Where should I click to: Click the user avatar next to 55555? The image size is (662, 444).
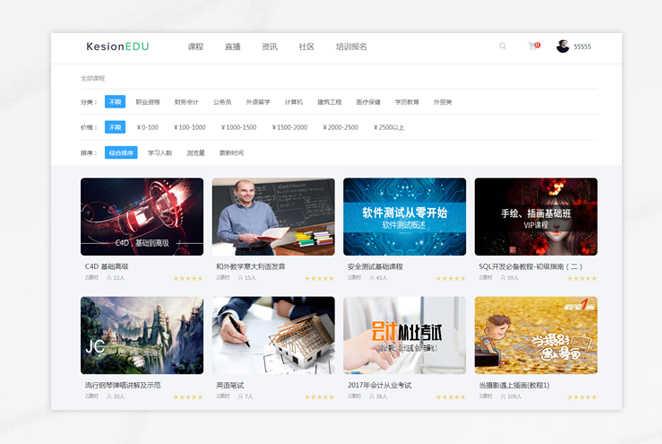click(563, 46)
